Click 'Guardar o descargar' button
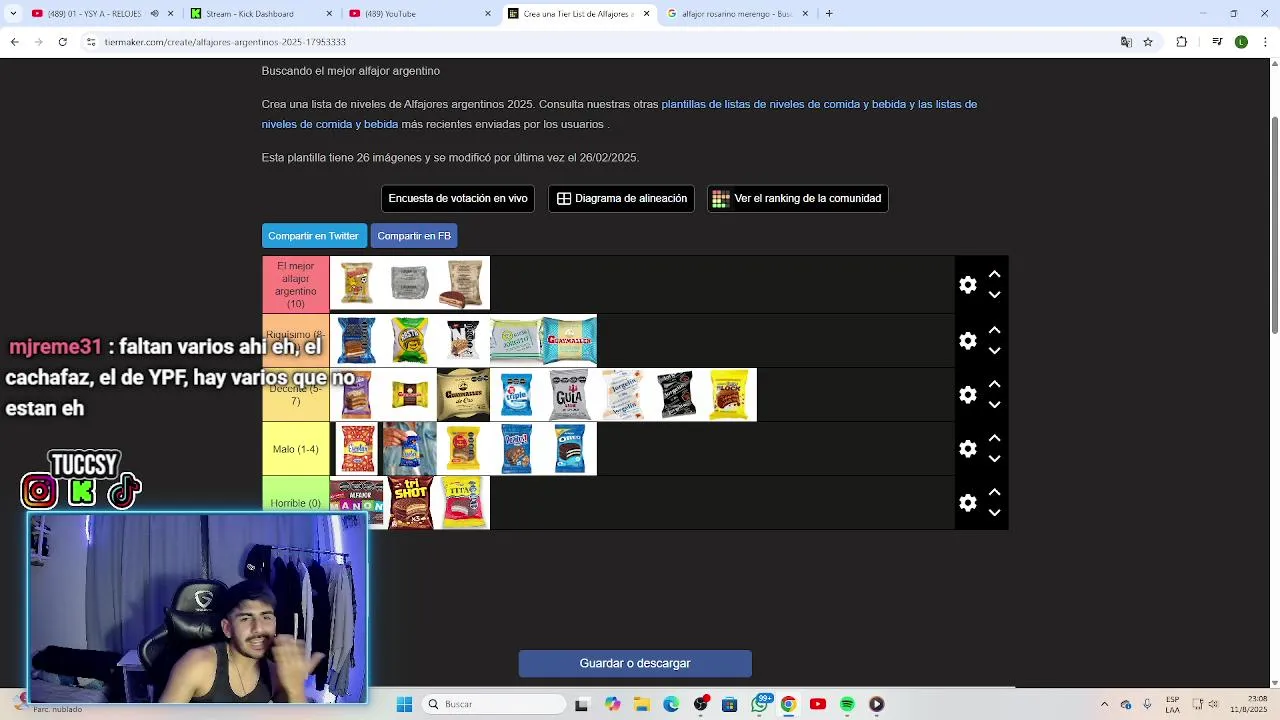This screenshot has height=720, width=1280. [635, 663]
